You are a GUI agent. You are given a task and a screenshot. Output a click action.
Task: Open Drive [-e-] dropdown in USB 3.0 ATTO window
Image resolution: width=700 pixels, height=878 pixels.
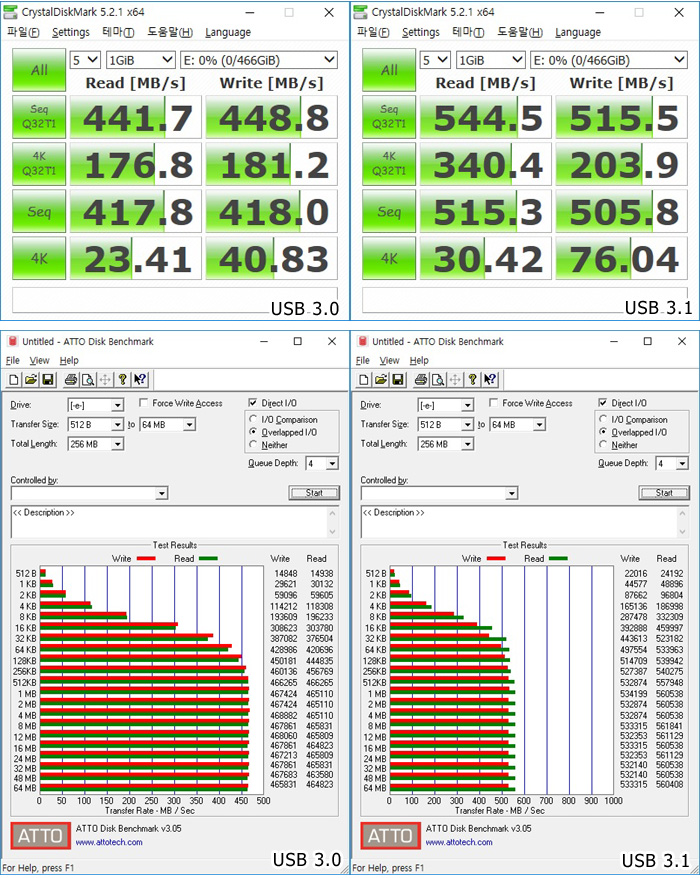95,405
